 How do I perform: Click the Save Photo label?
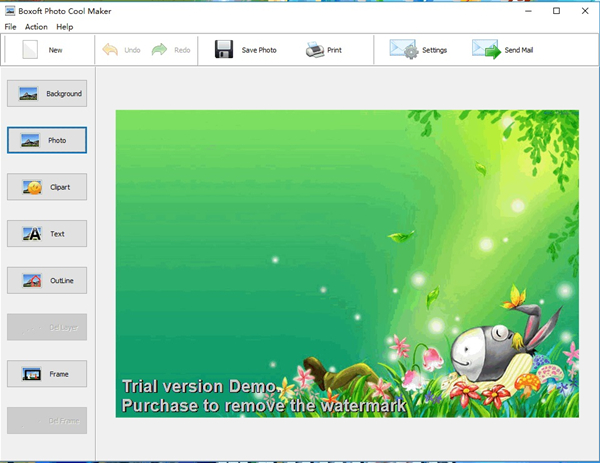[259, 50]
